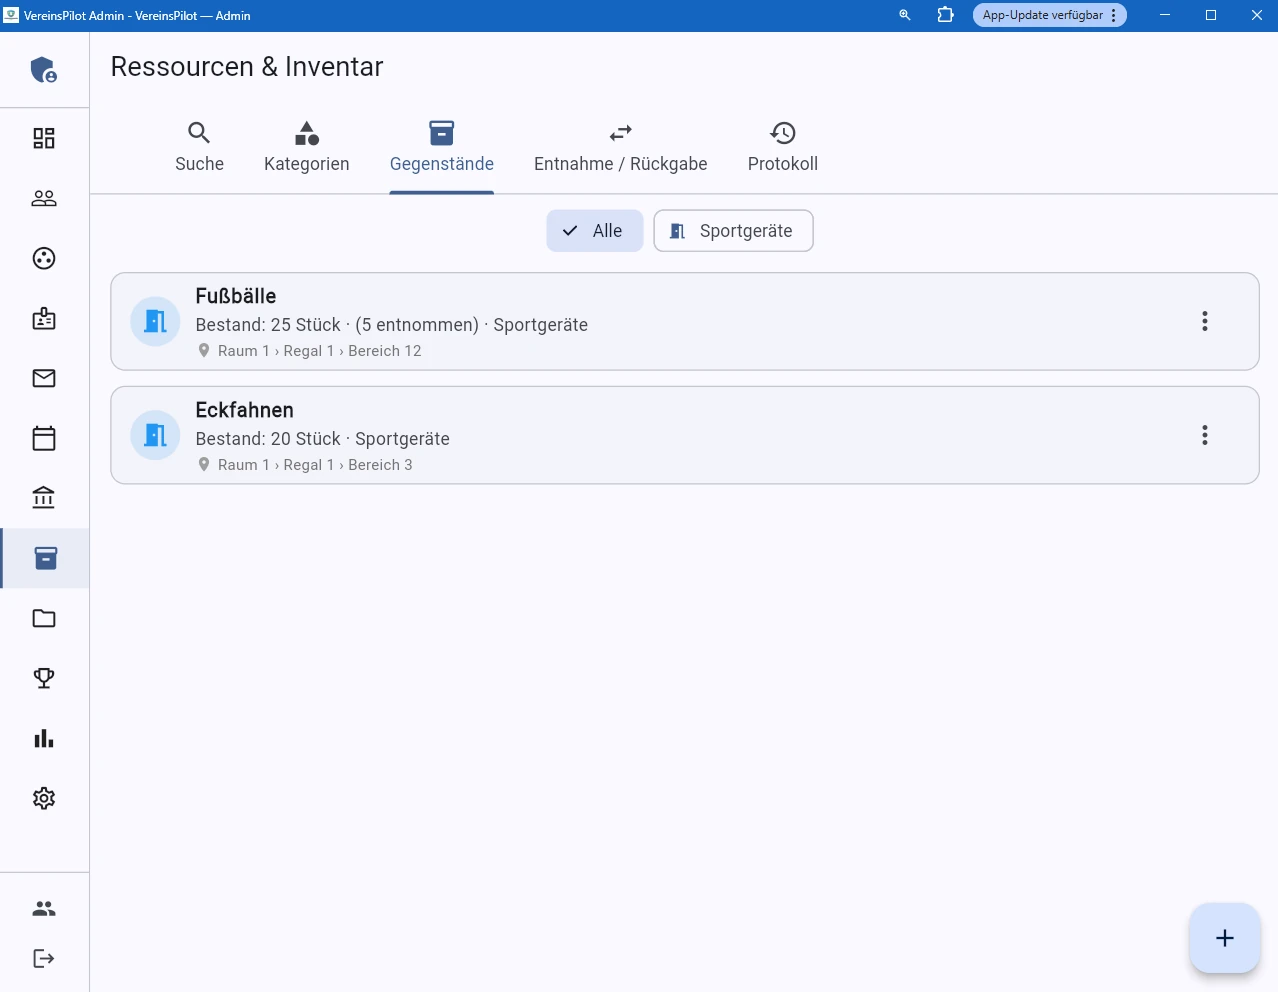Open three-dot menu for Eckfahnen

pos(1204,435)
